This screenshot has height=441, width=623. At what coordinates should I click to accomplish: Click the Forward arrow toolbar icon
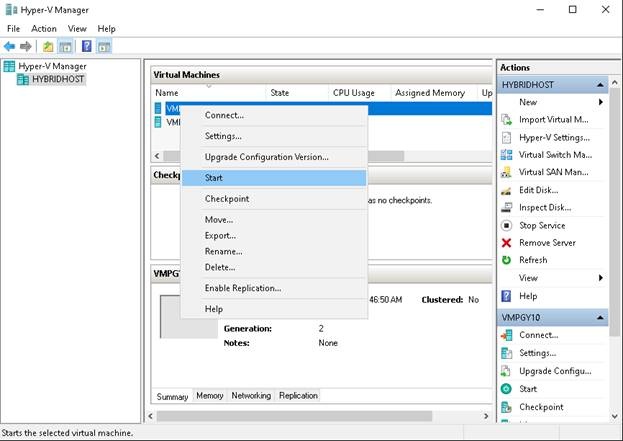point(26,46)
